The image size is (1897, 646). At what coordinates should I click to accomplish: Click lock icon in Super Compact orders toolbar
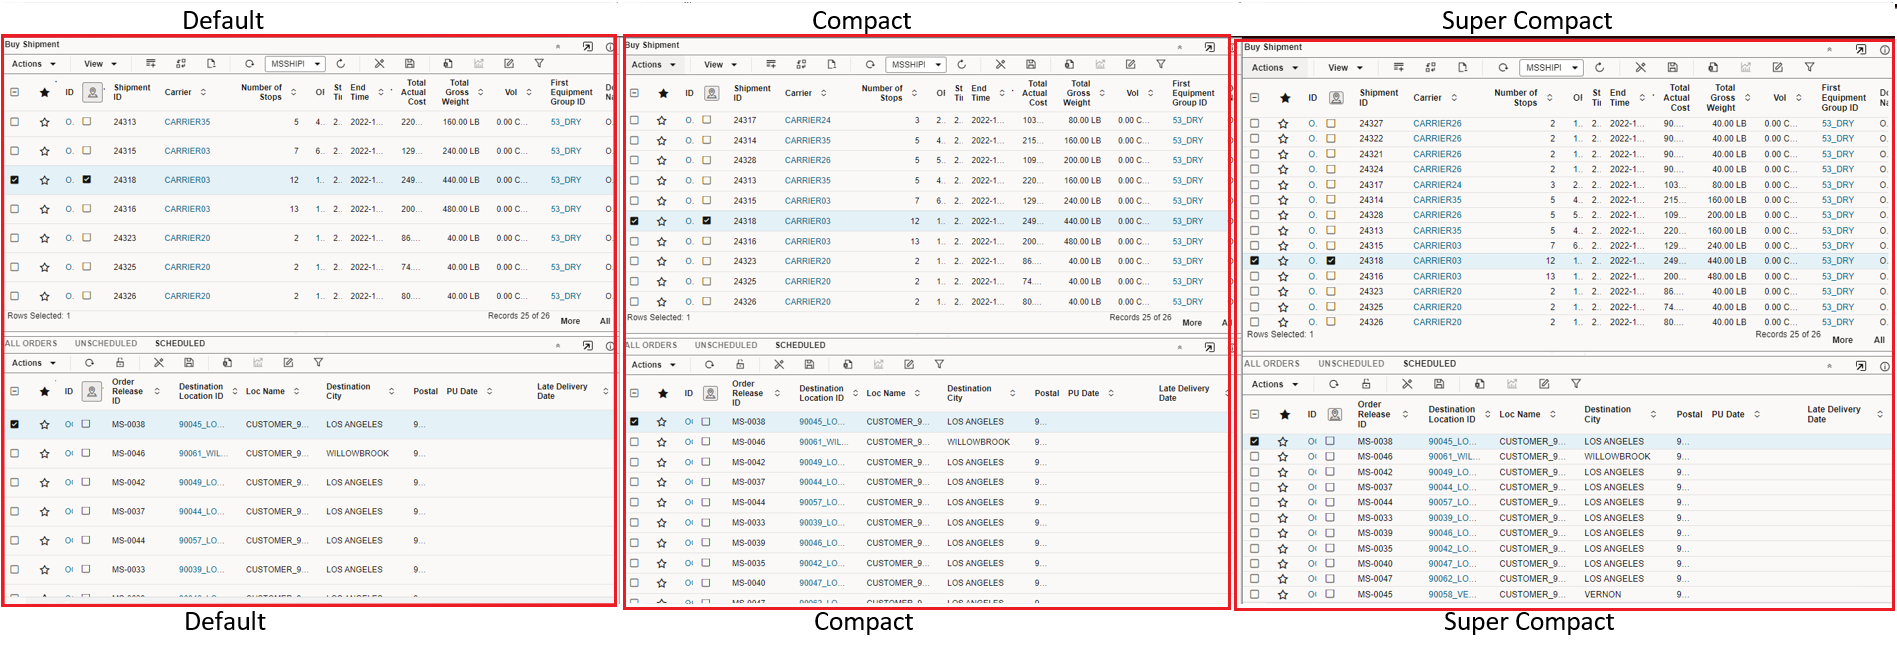tap(1366, 384)
